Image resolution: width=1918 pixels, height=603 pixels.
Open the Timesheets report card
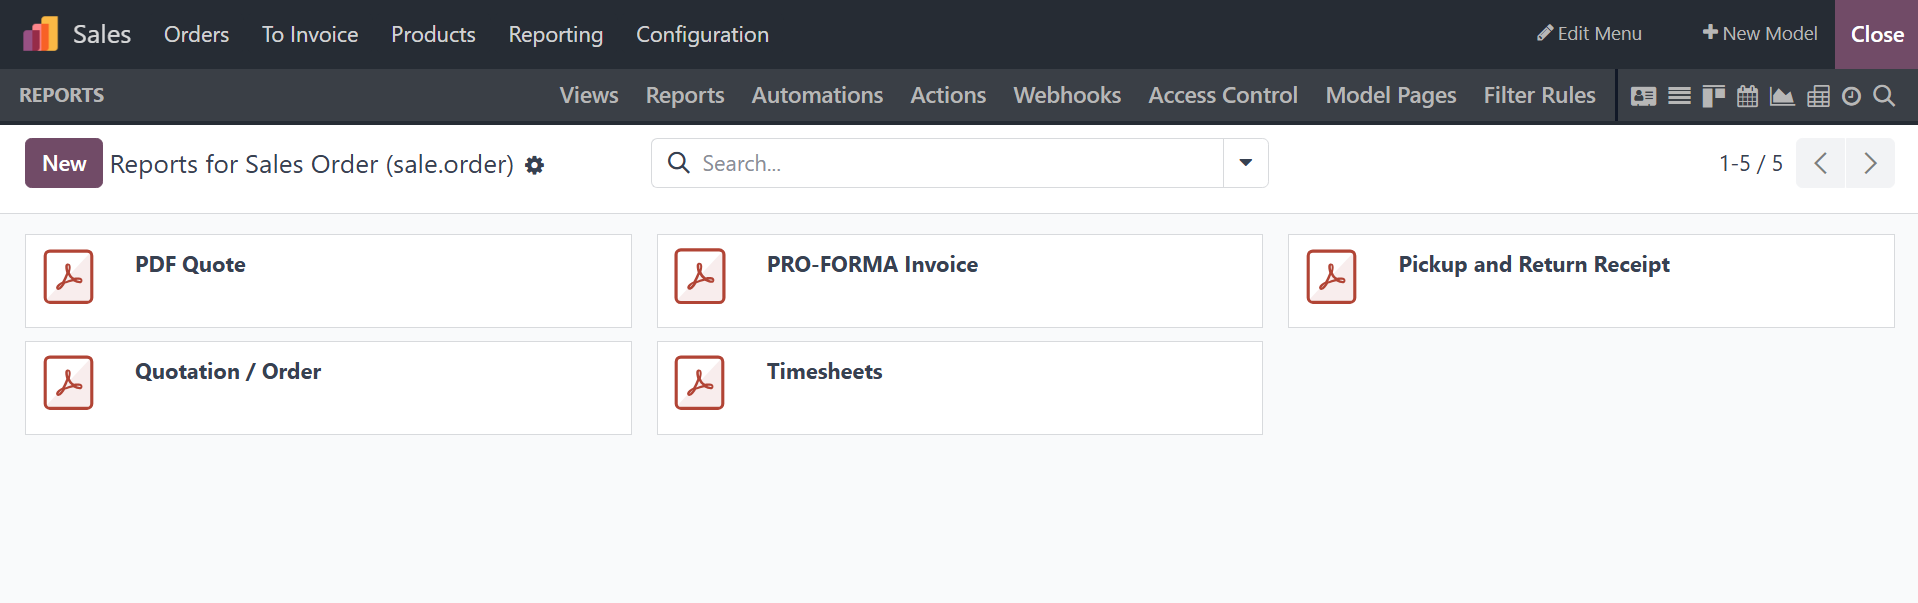(x=960, y=388)
